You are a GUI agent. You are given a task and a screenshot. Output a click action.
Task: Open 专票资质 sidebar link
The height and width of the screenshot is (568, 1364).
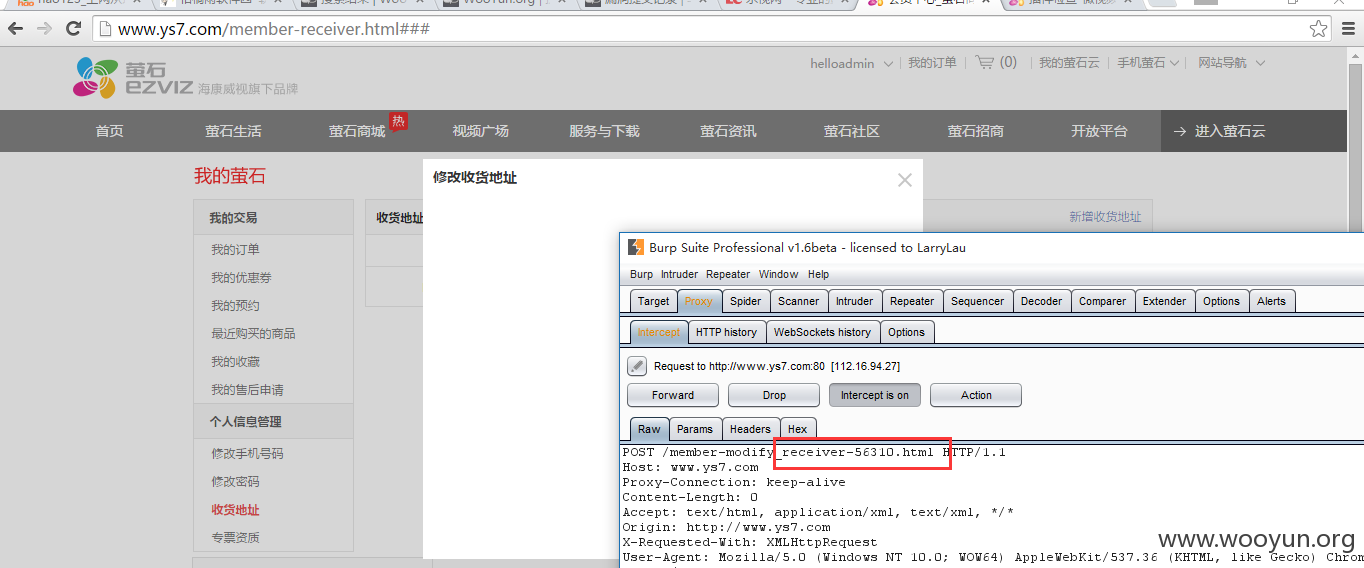pyautogui.click(x=235, y=538)
